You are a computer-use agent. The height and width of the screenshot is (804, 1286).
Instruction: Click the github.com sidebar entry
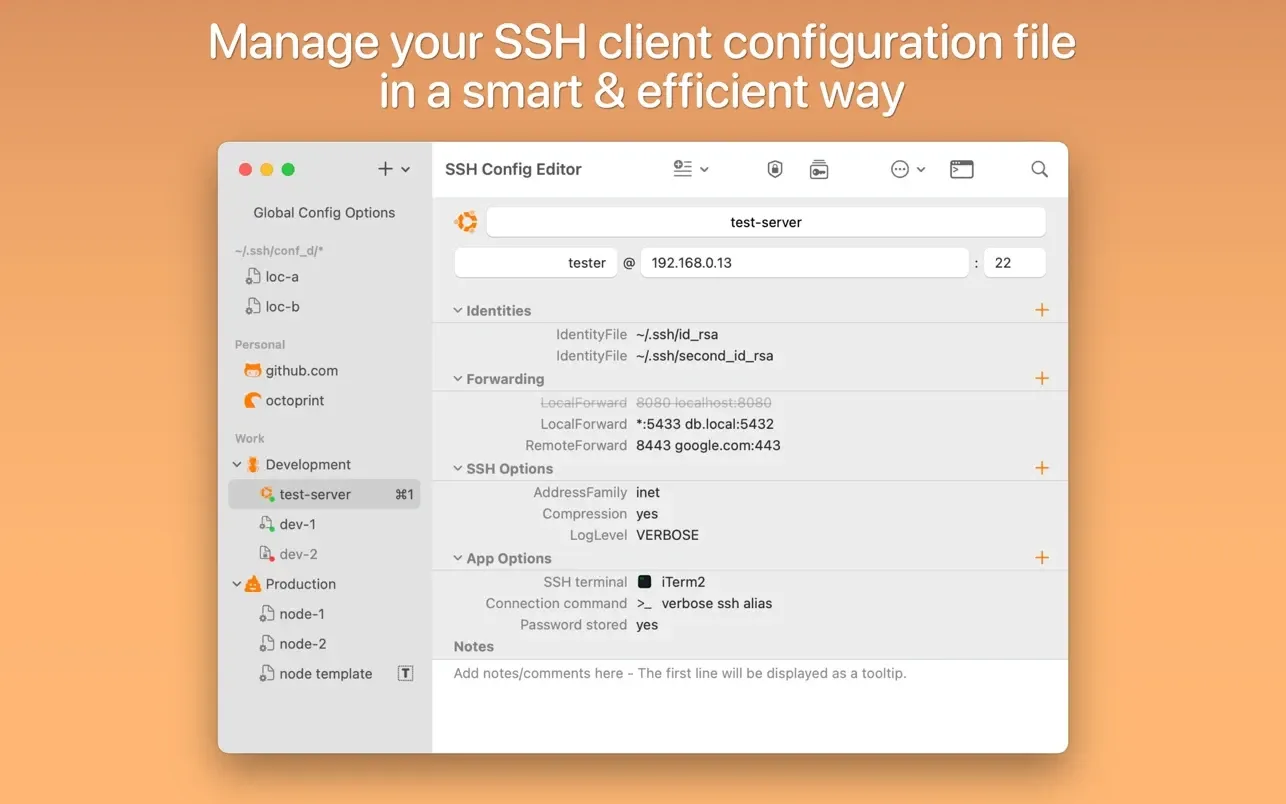[300, 370]
